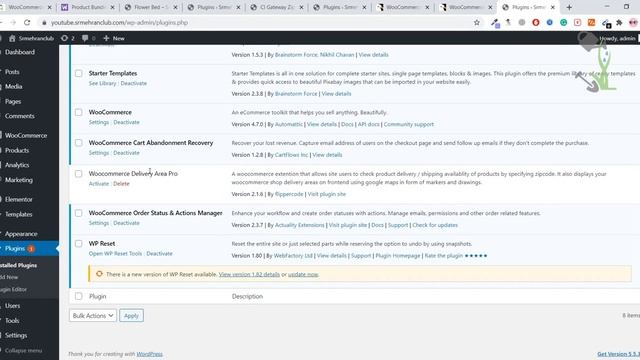Check the WP Reset plugin checkbox

(78, 244)
